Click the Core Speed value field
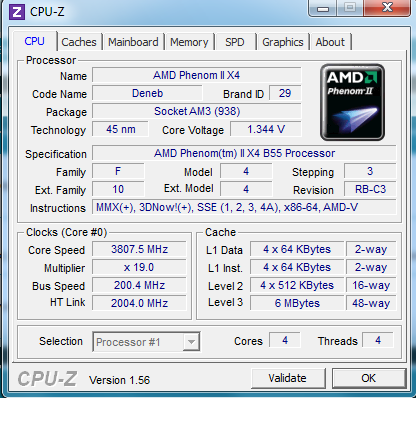 pyautogui.click(x=139, y=249)
